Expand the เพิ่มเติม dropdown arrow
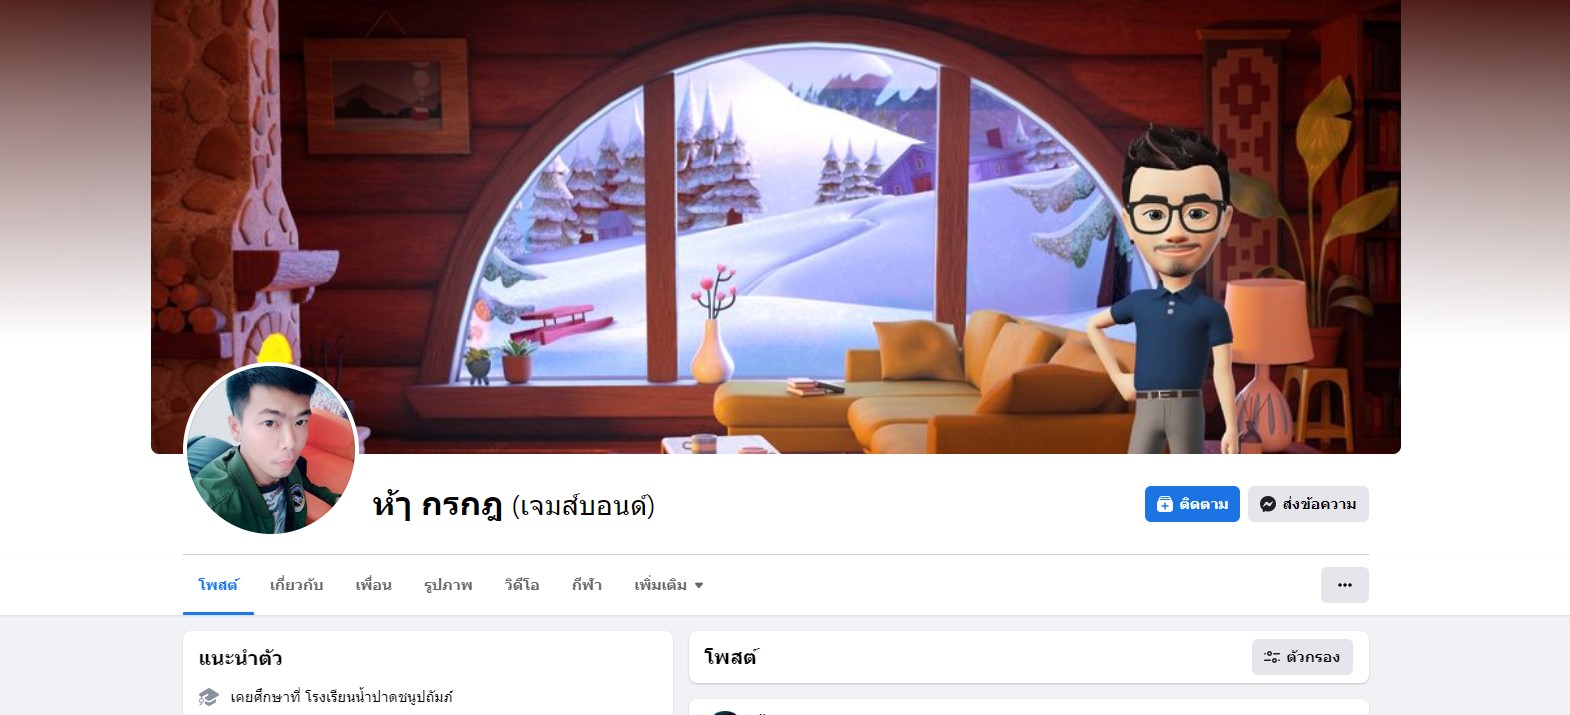This screenshot has width=1570, height=715. [699, 586]
